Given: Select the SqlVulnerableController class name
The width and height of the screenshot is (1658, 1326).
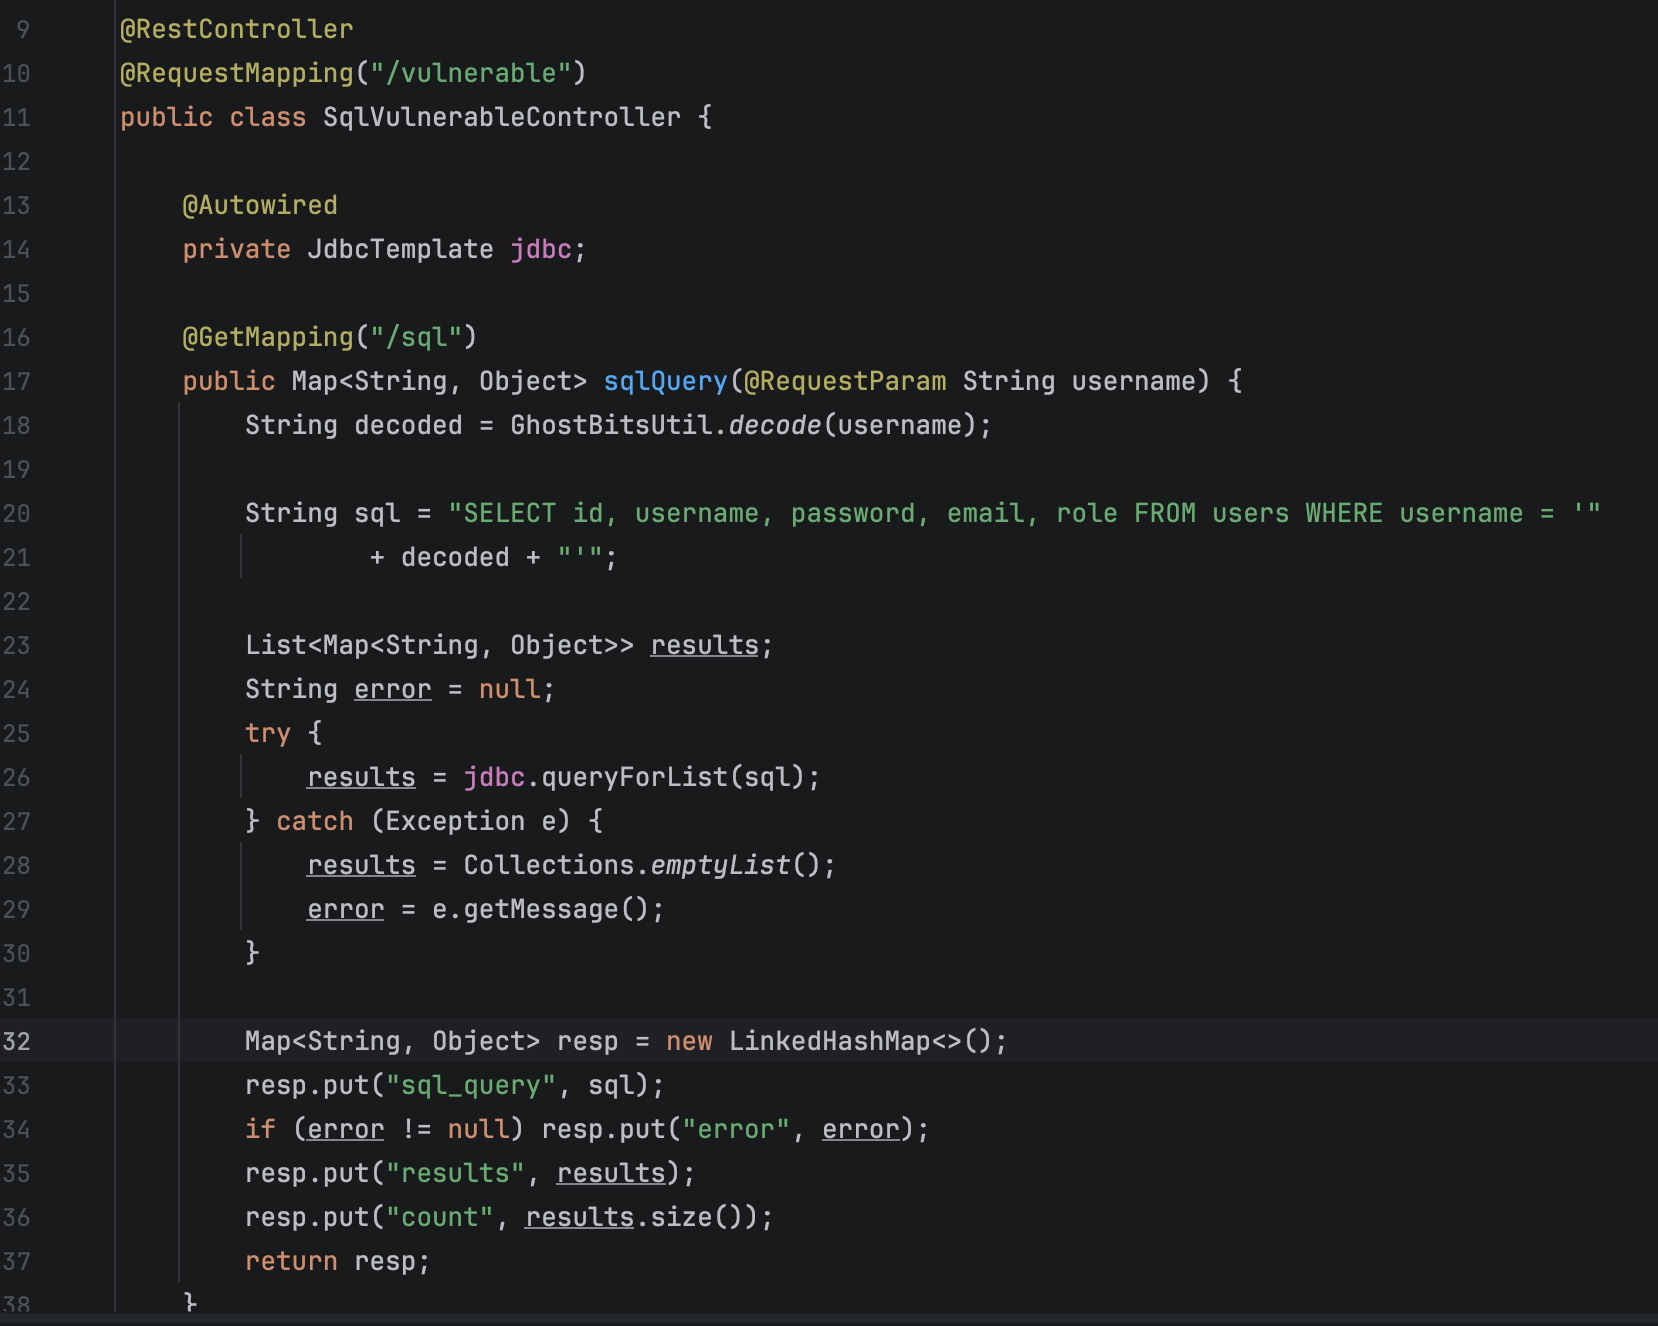Looking at the screenshot, I should 501,117.
